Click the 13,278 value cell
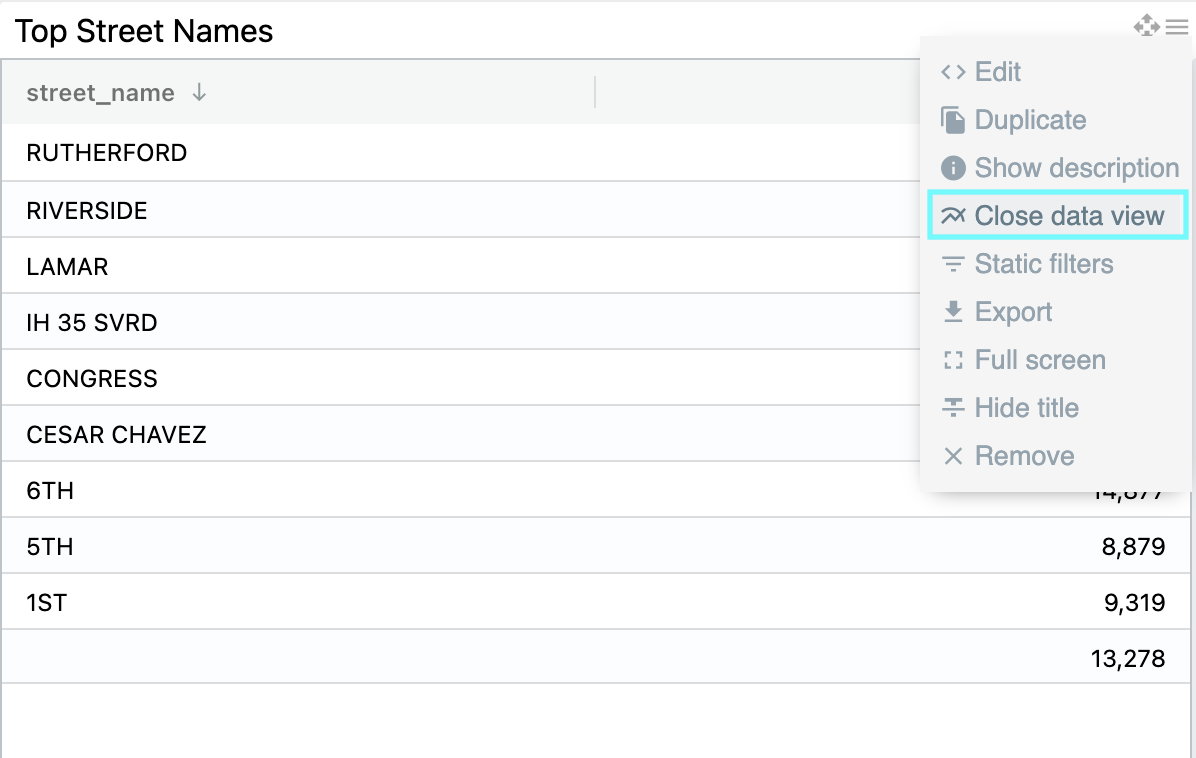 [1128, 658]
